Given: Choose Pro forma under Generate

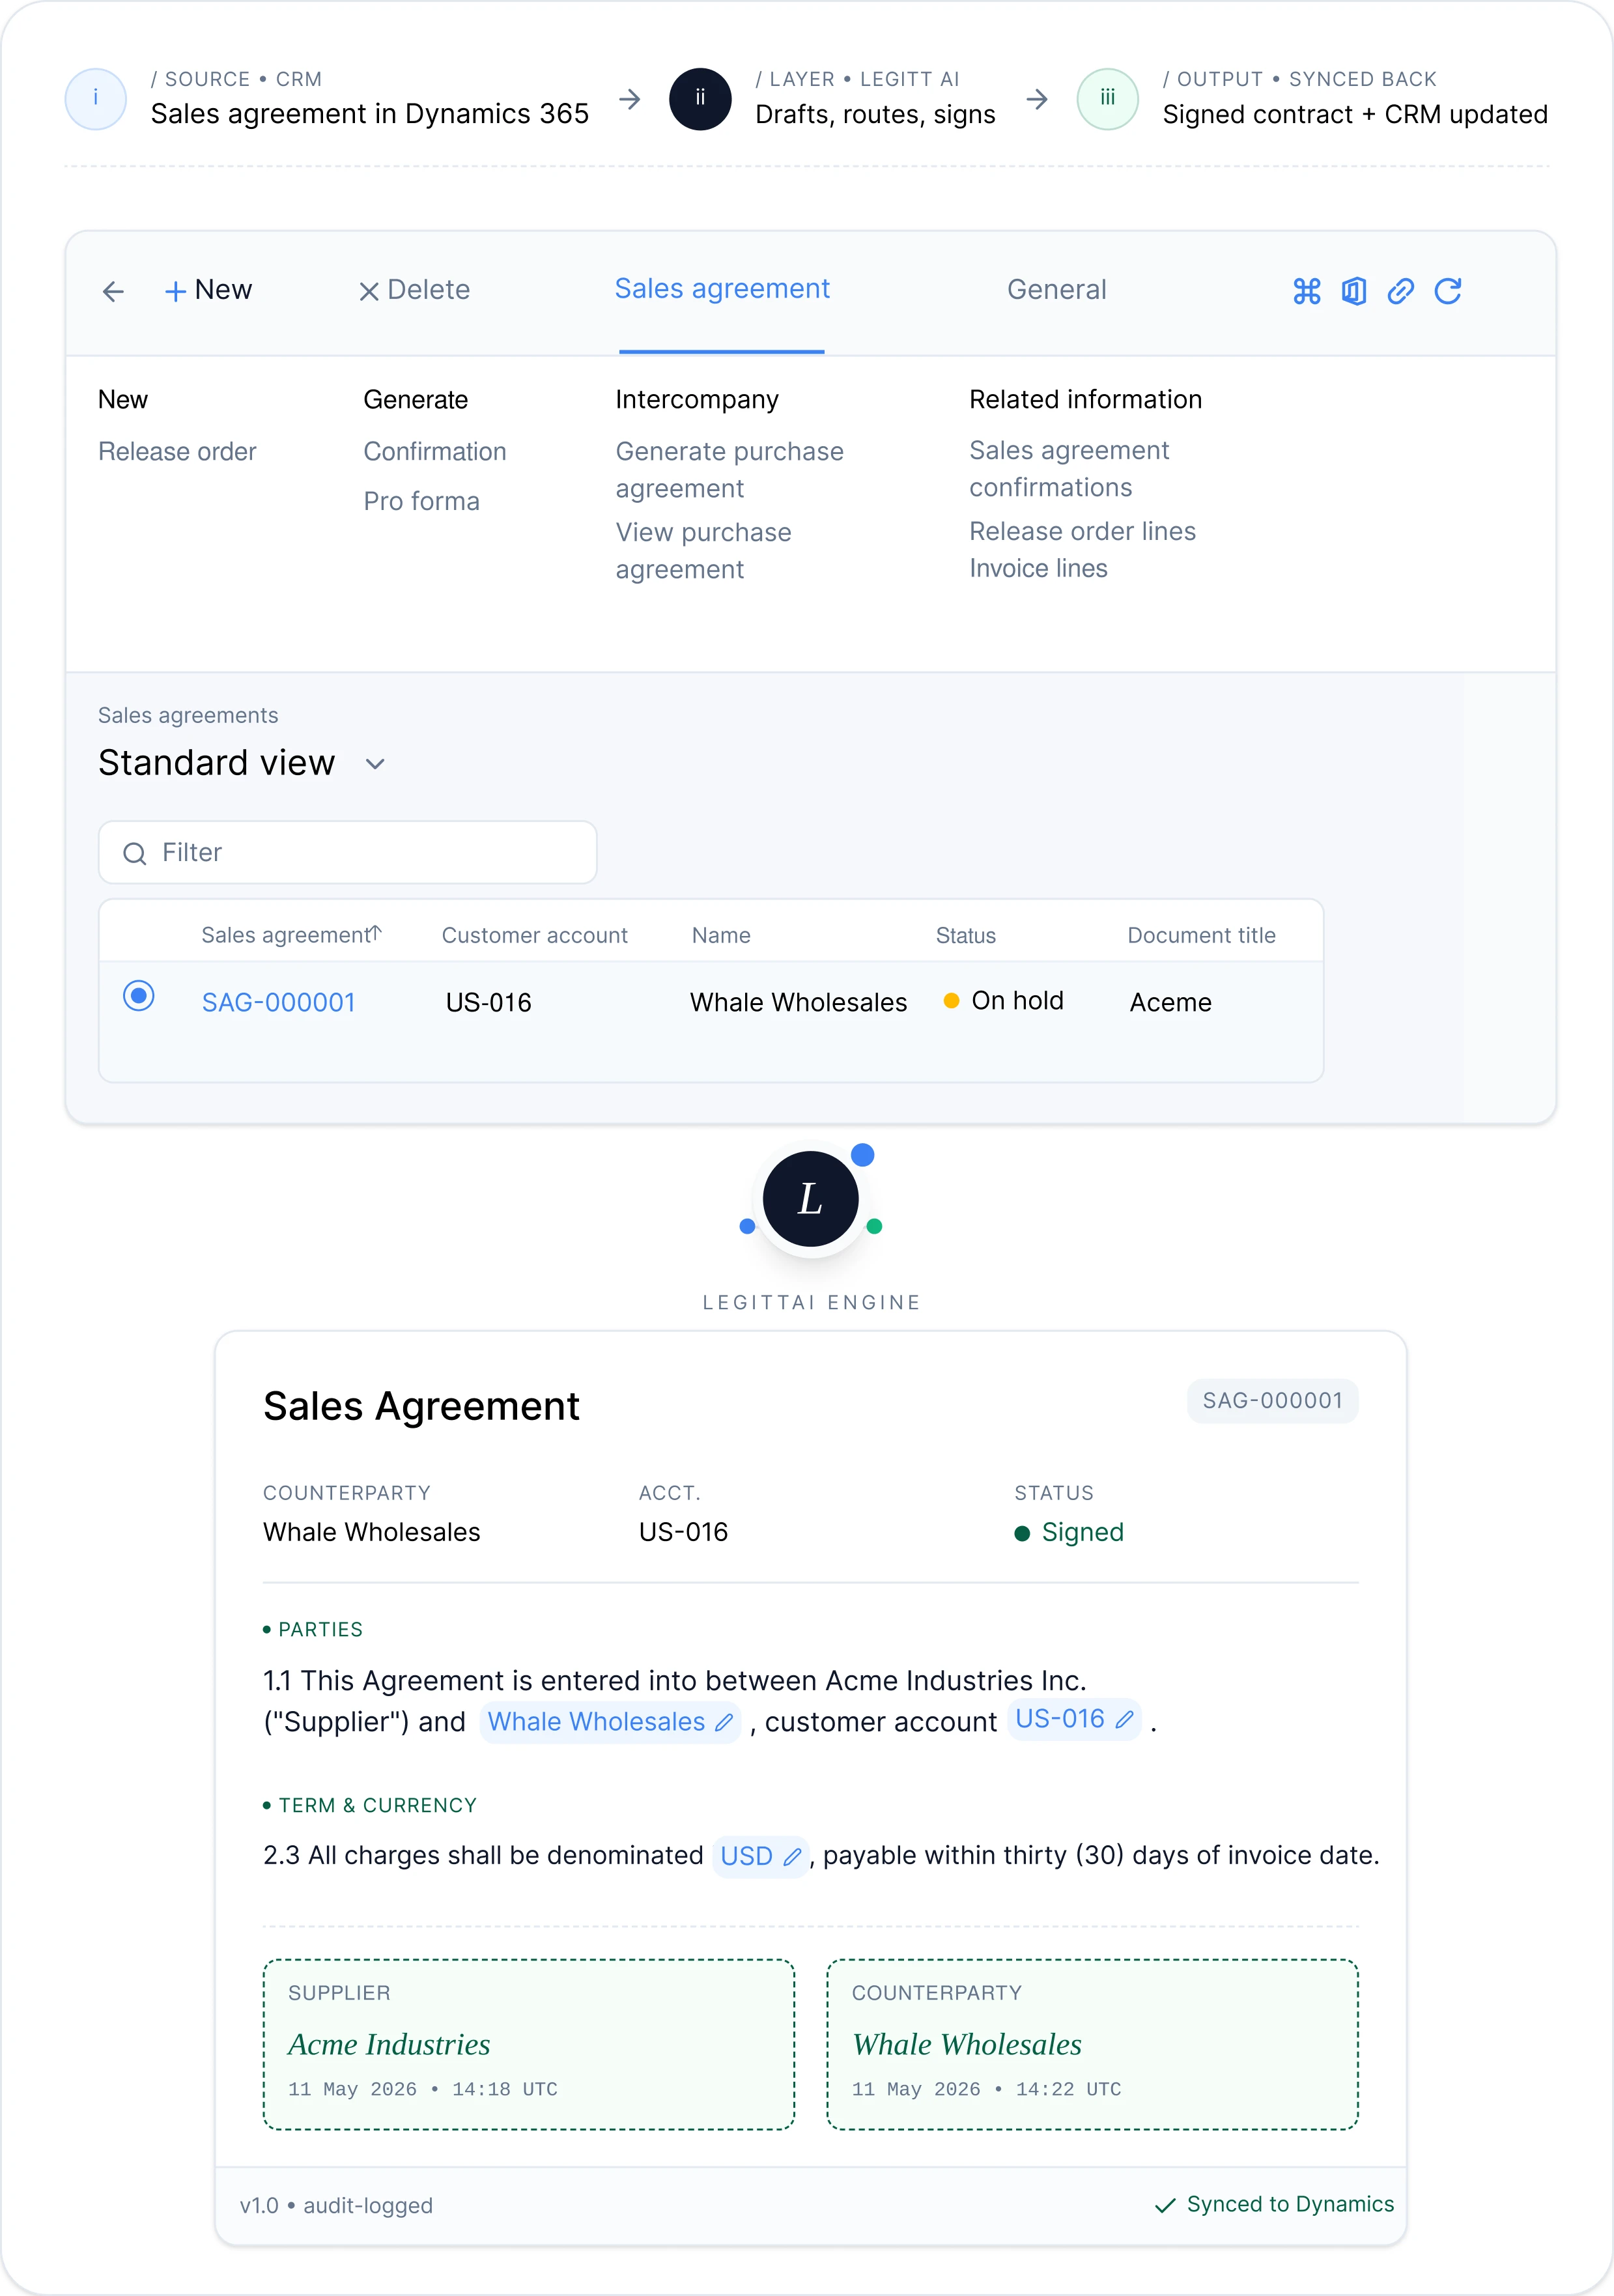Looking at the screenshot, I should pyautogui.click(x=421, y=501).
